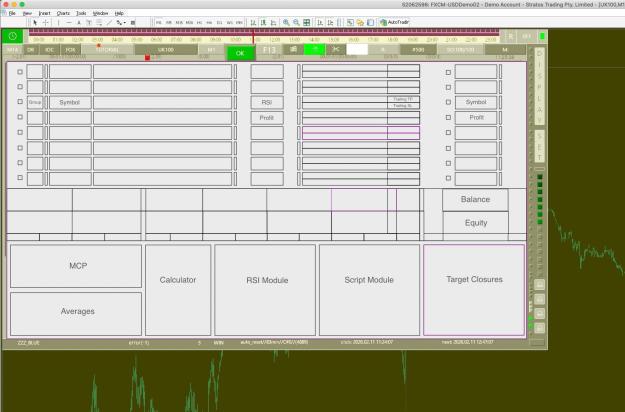Open the Charts menu
The height and width of the screenshot is (412, 625).
(x=63, y=13)
